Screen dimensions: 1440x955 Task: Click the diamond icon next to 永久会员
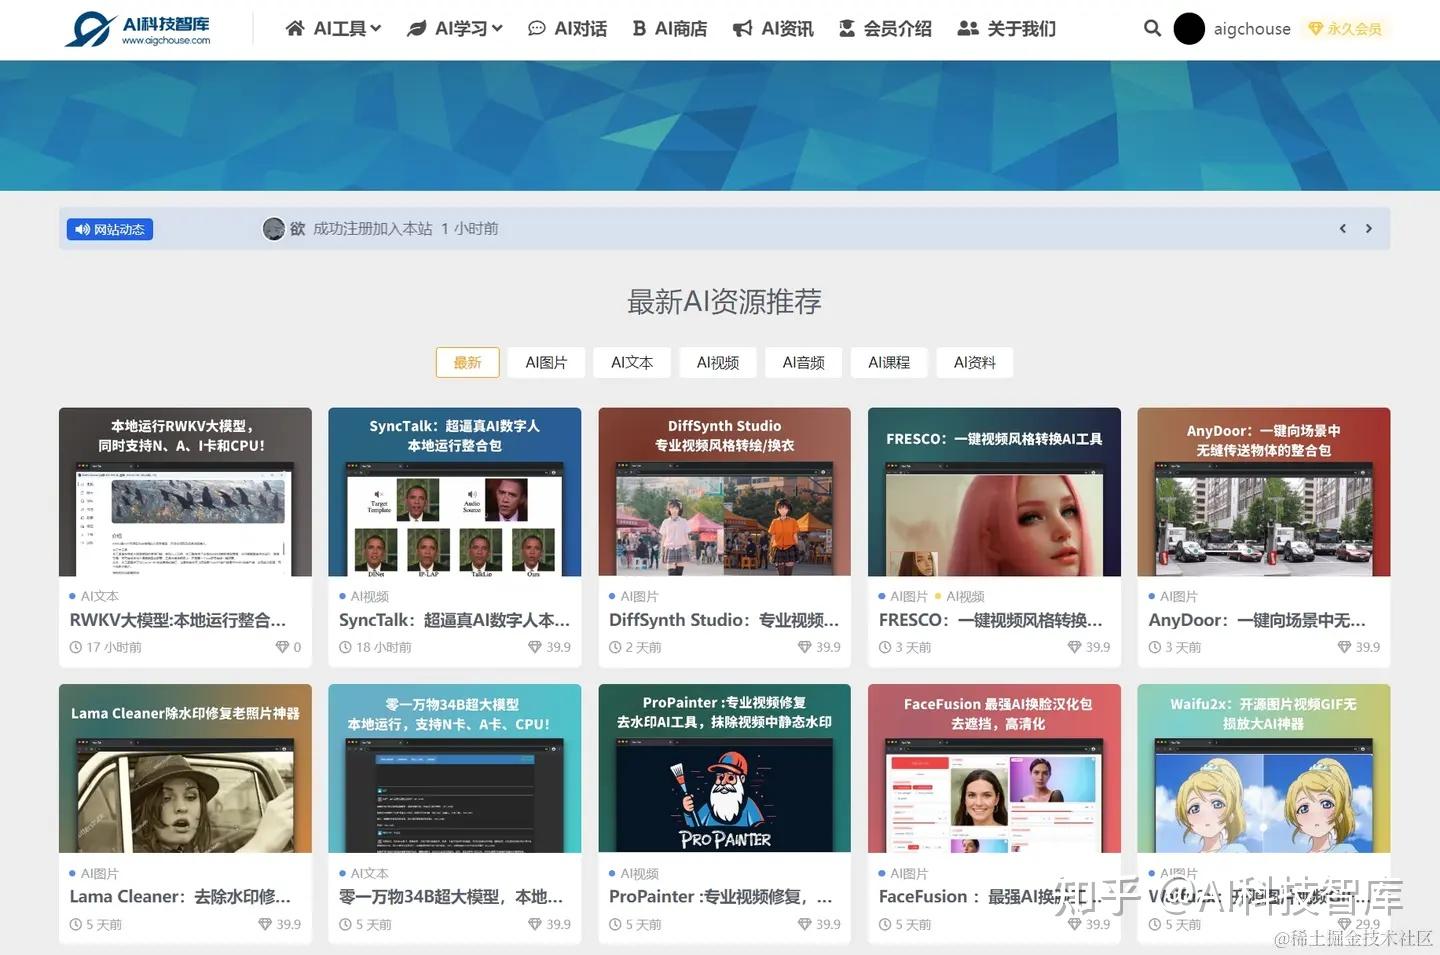[x=1317, y=29]
